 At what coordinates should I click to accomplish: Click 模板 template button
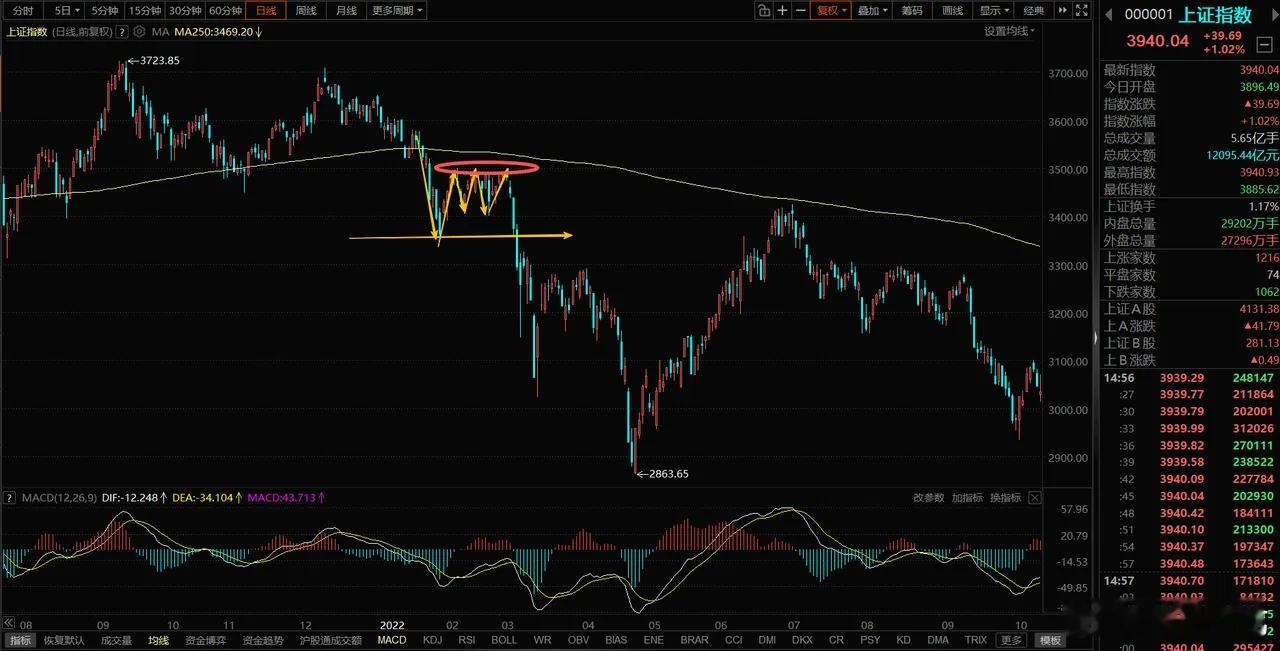(x=1048, y=640)
